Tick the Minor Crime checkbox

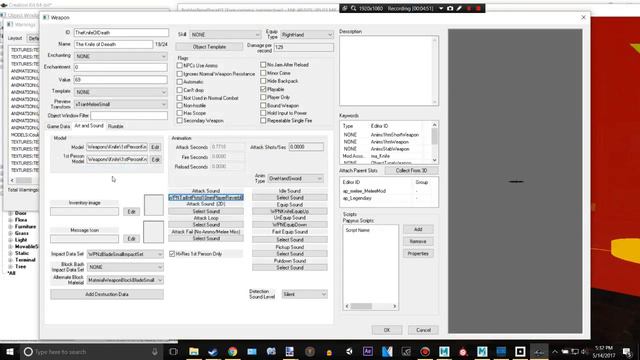[263, 73]
